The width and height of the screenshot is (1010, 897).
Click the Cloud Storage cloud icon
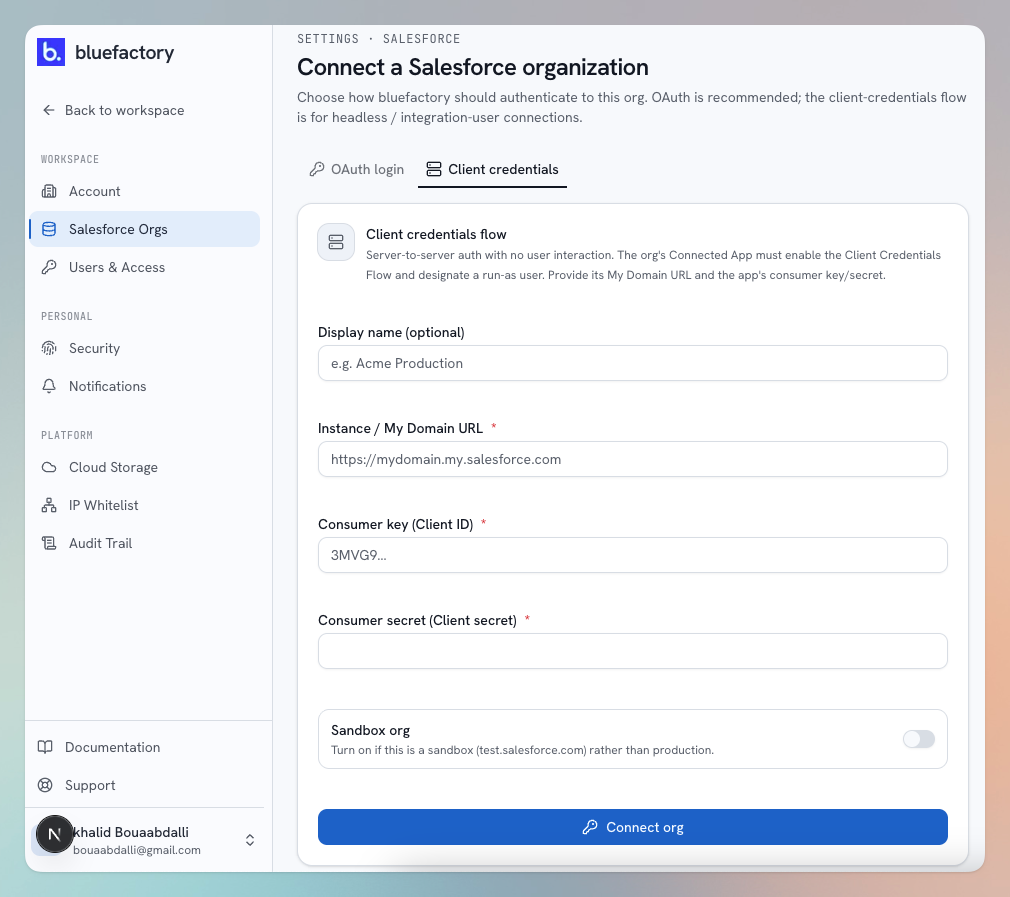tap(49, 467)
